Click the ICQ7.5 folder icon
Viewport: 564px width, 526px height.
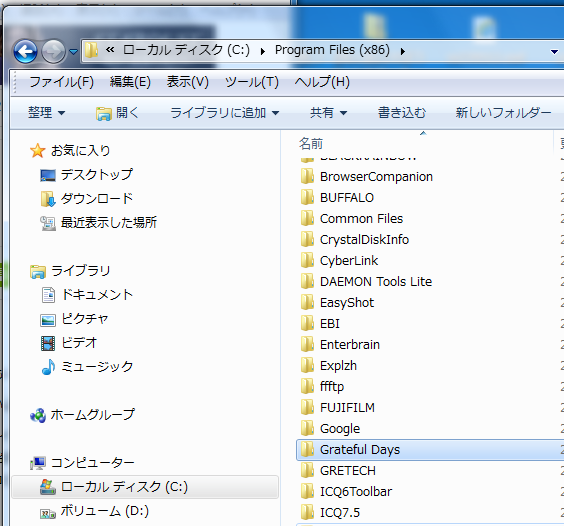tap(307, 512)
